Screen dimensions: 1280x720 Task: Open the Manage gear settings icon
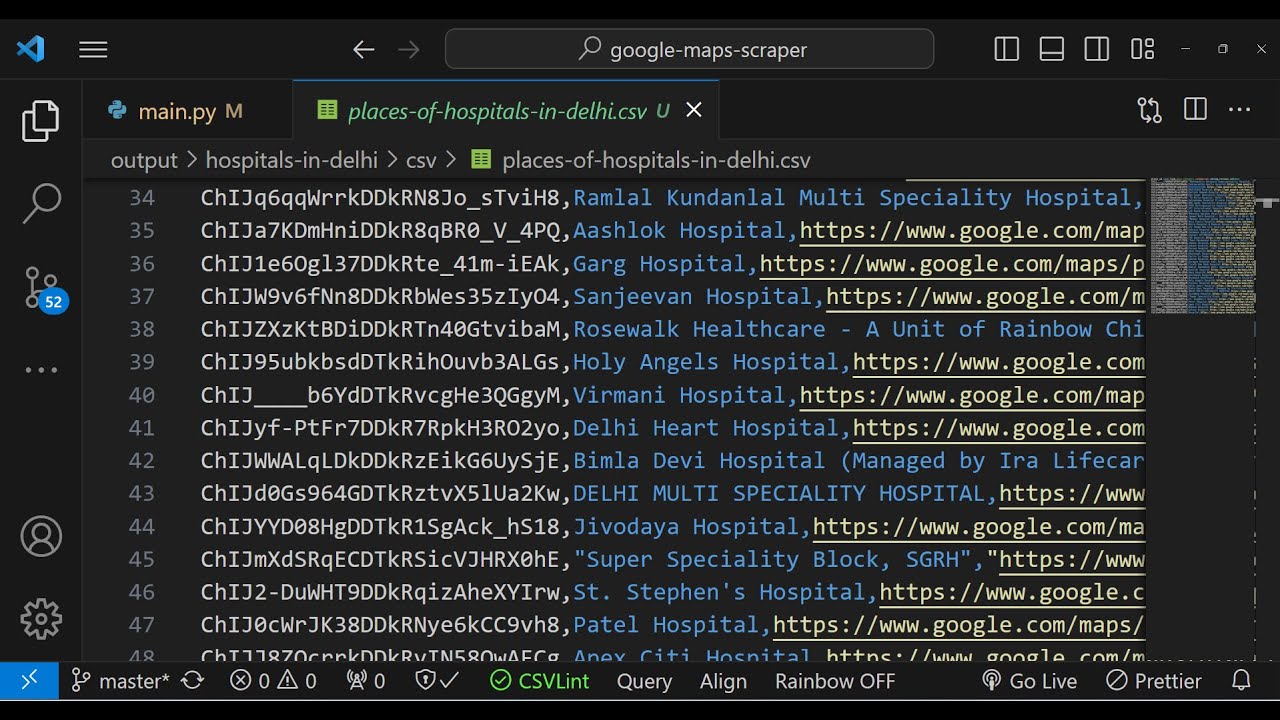tap(41, 619)
